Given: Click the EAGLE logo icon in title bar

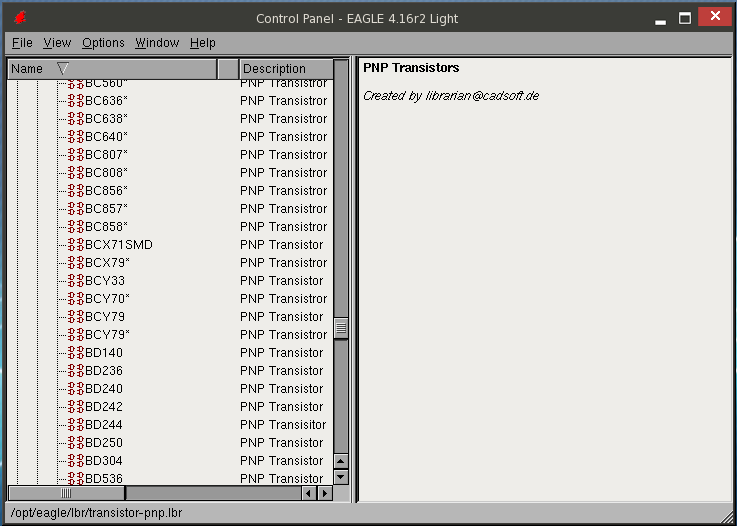Looking at the screenshot, I should [20, 18].
